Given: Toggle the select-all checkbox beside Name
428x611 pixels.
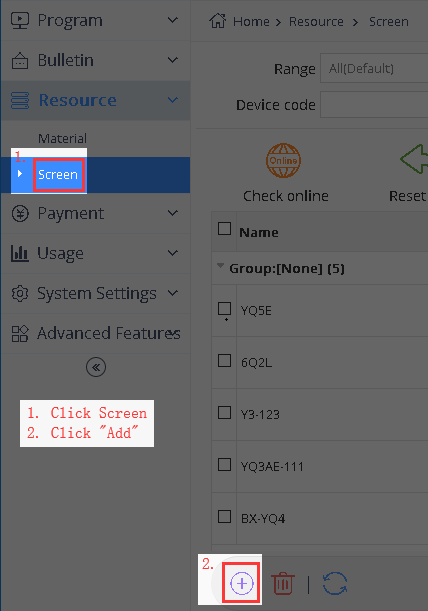Looking at the screenshot, I should click(224, 229).
